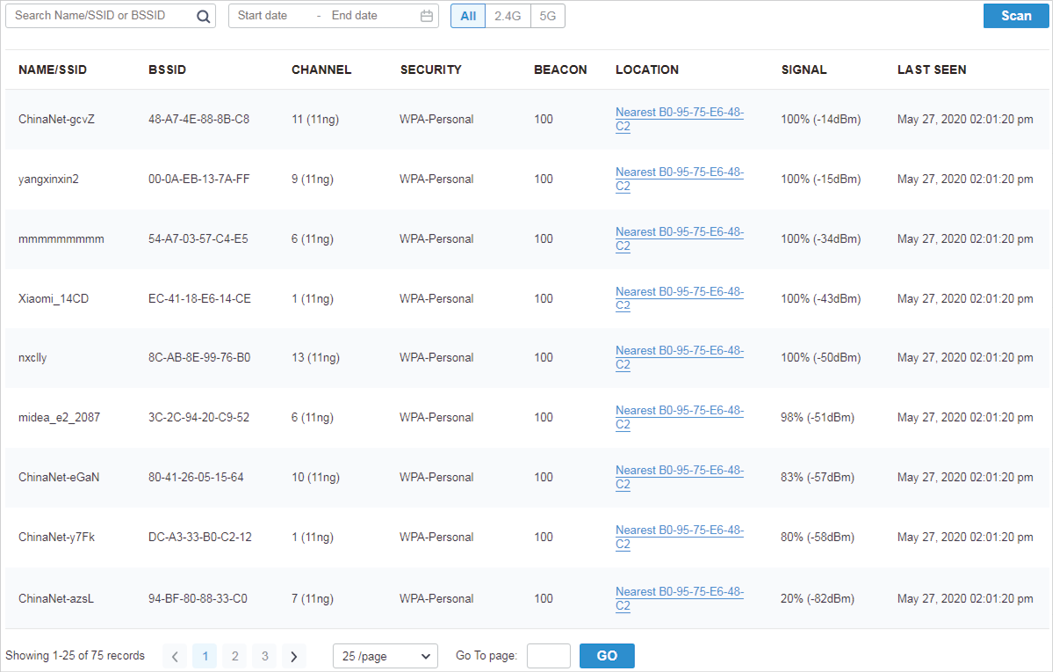Click the Scan button
Image resolution: width=1053 pixels, height=672 pixels.
pyautogui.click(x=1016, y=16)
